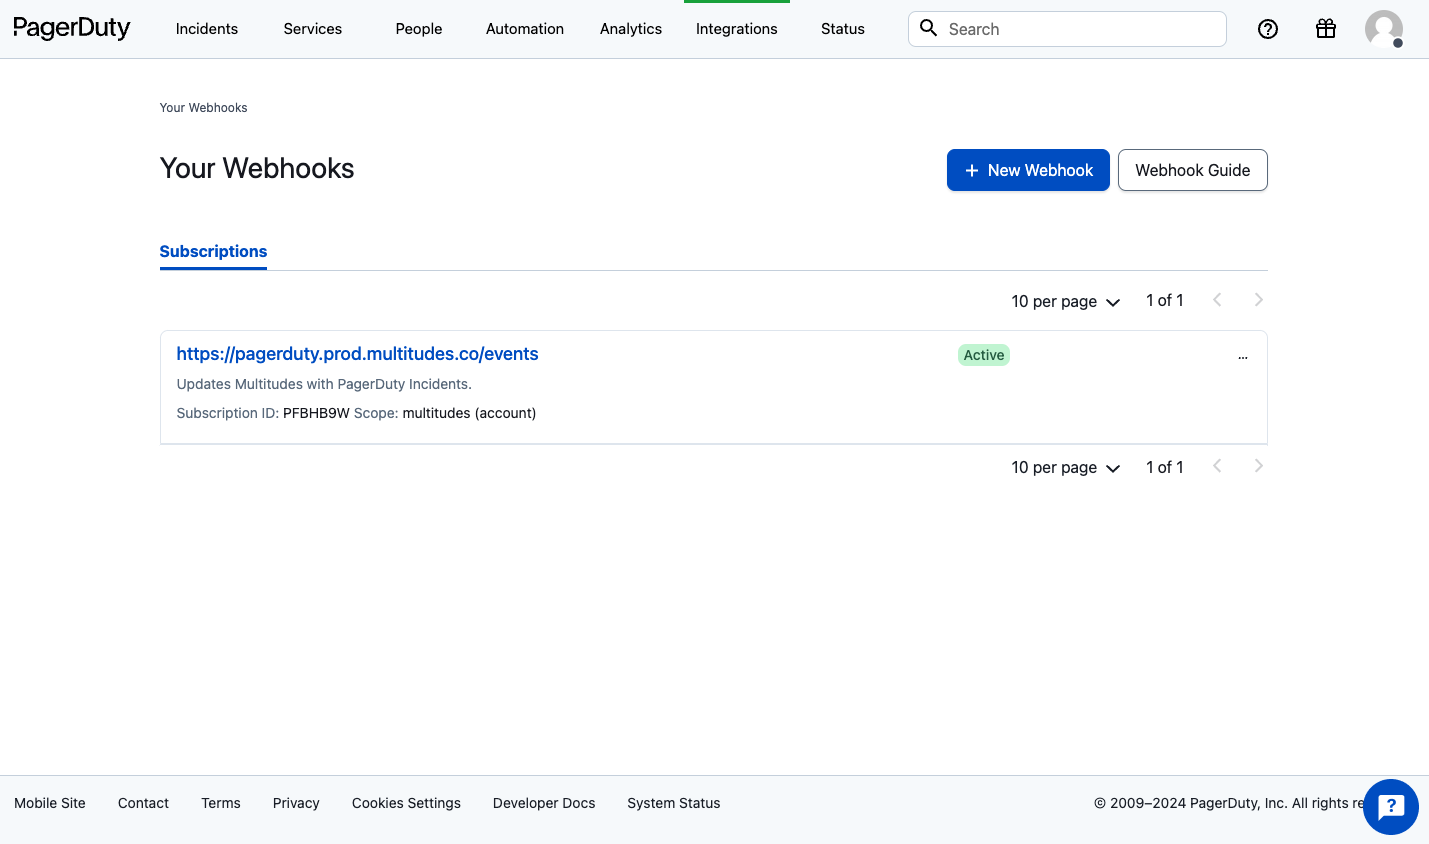Click the gift icon for product updates
Screen dimensions: 1429x844
[x=1325, y=29]
